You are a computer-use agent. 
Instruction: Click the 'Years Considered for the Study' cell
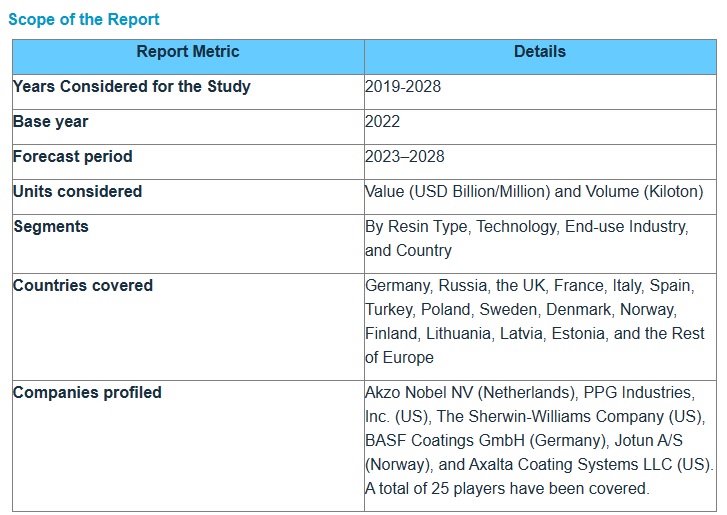pyautogui.click(x=132, y=87)
